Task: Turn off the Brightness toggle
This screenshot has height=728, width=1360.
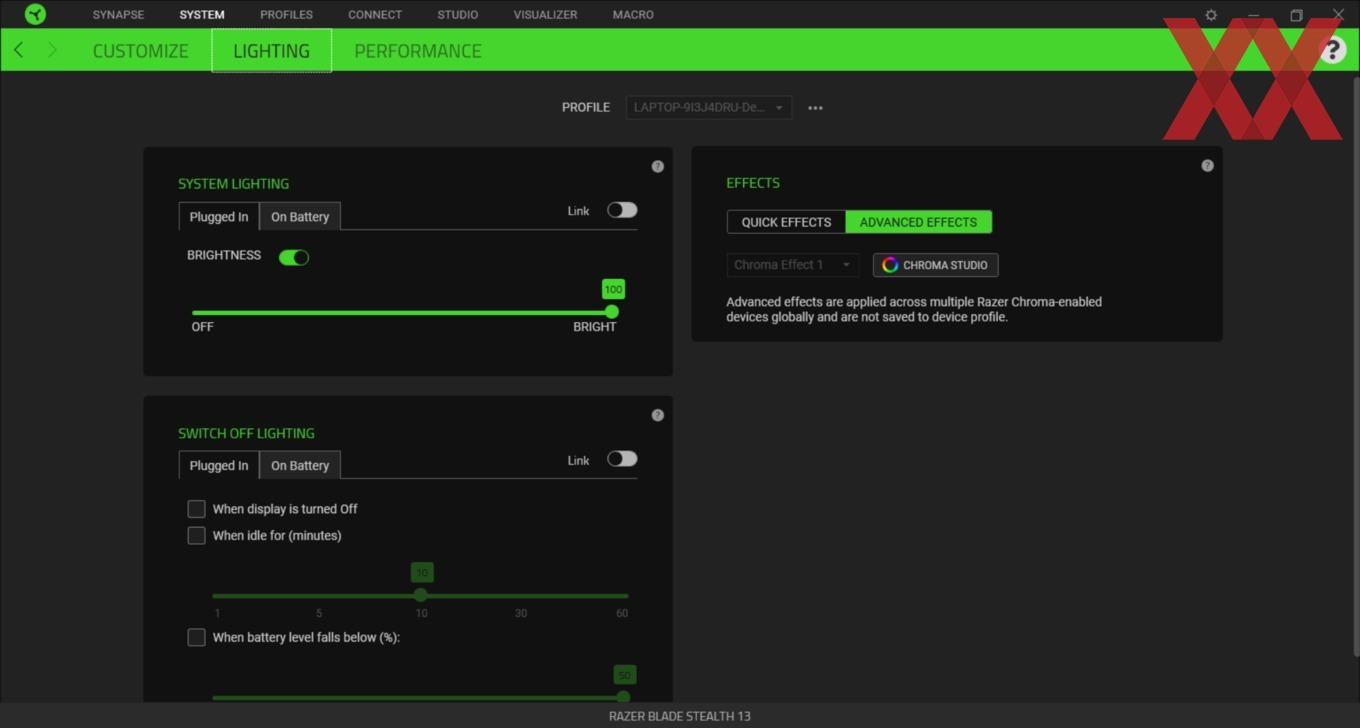Action: [x=294, y=257]
